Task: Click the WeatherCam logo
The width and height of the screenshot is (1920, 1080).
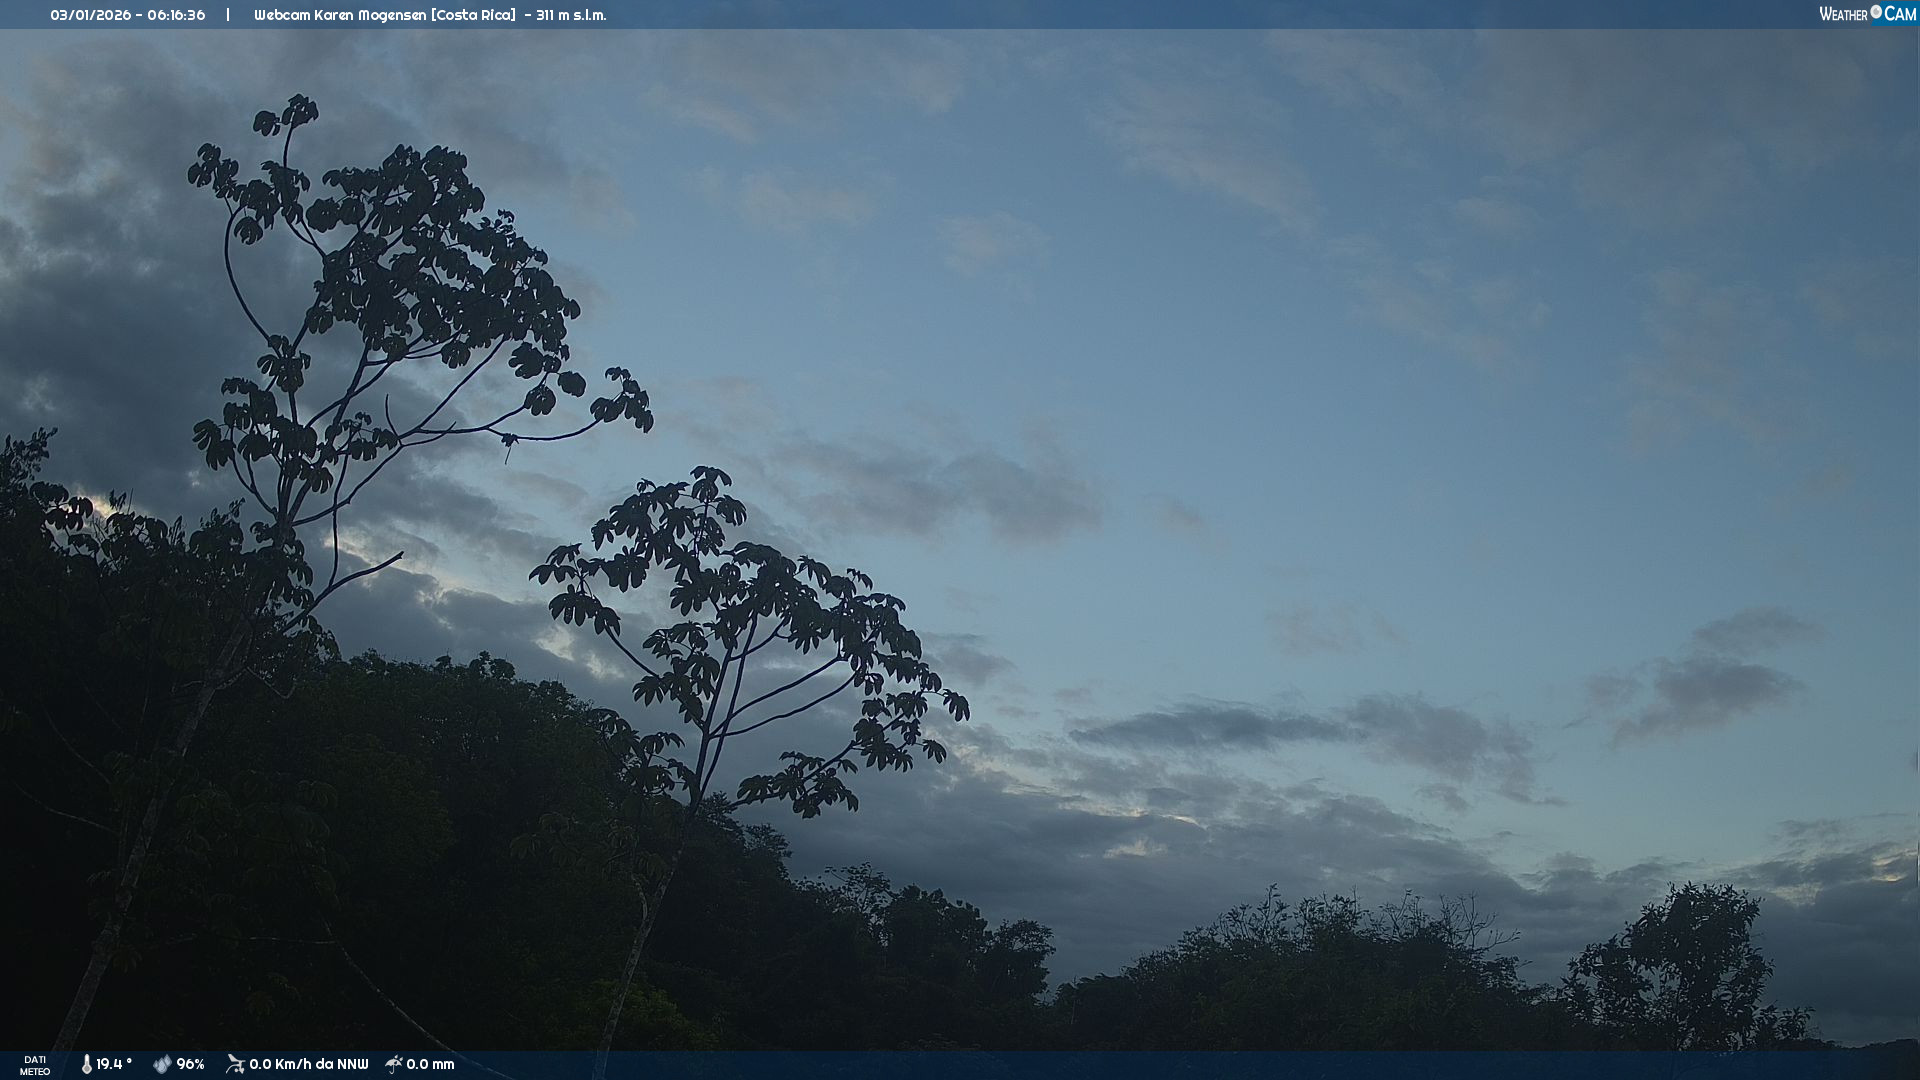Action: pos(1867,14)
